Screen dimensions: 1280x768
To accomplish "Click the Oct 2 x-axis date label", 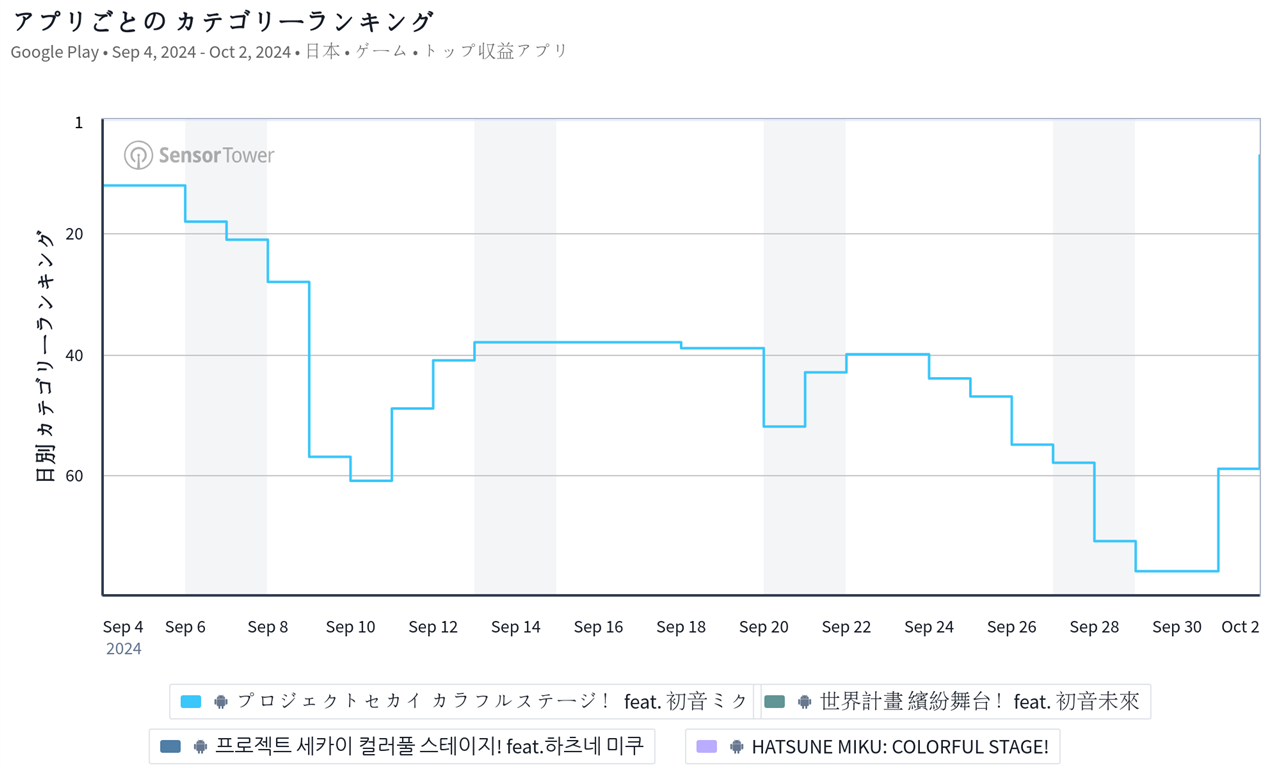I will point(1240,627).
